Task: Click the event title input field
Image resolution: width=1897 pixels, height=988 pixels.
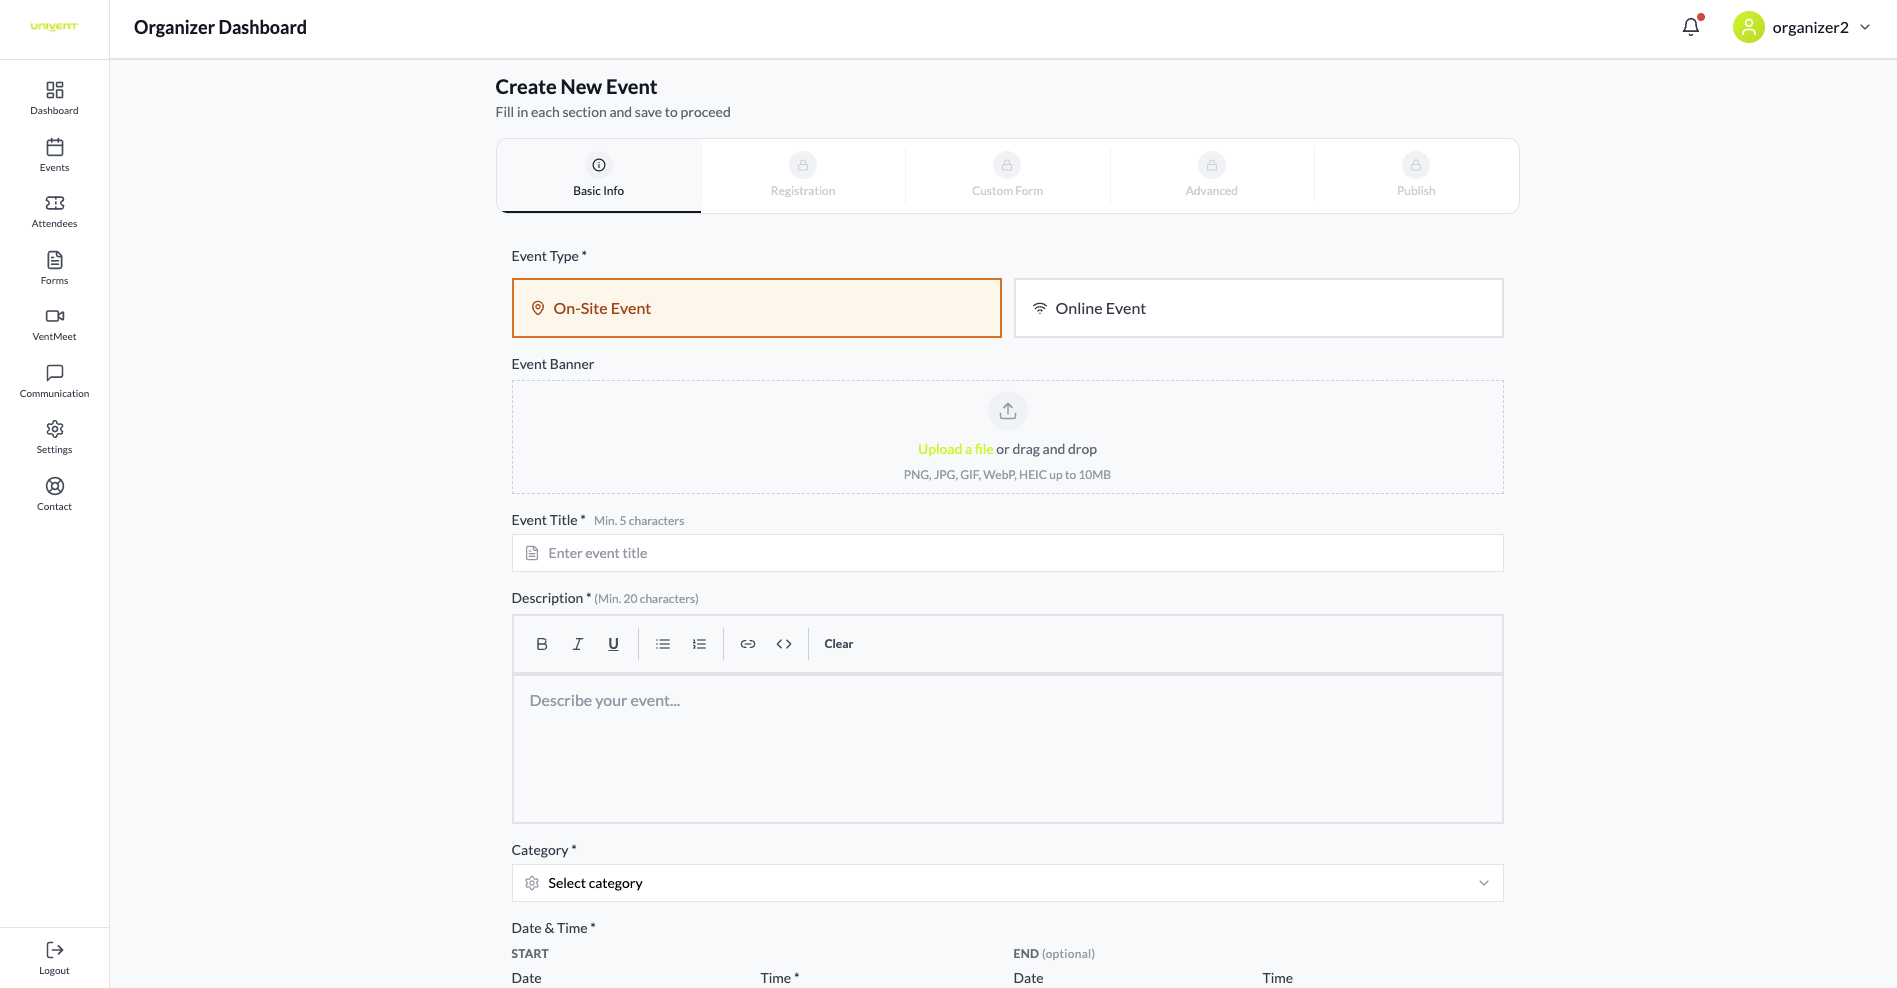Action: click(1007, 553)
